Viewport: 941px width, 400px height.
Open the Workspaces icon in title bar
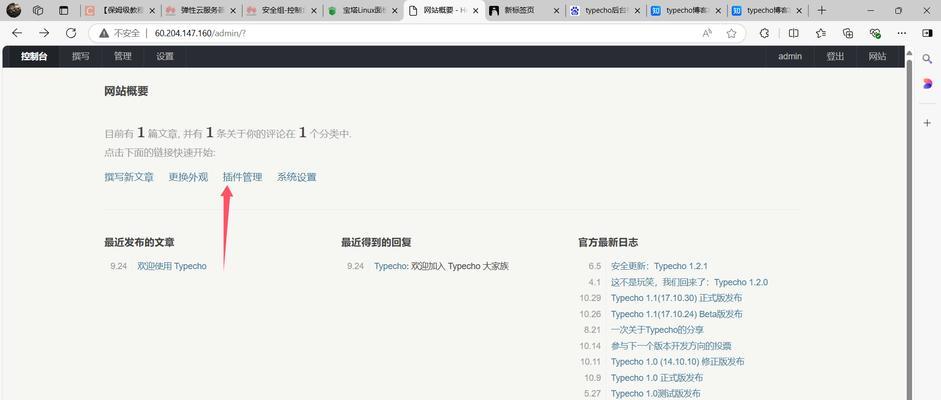click(x=38, y=10)
